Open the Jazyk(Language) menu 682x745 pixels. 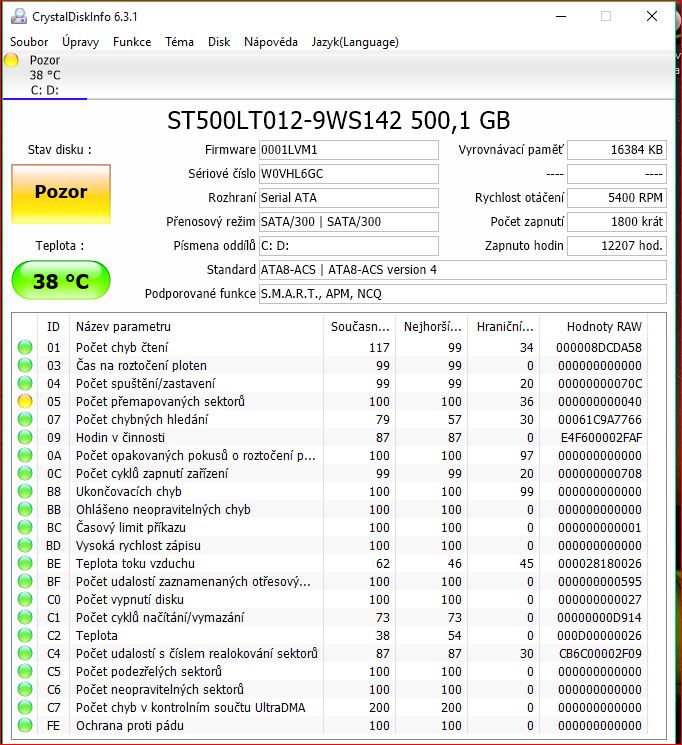coord(355,42)
